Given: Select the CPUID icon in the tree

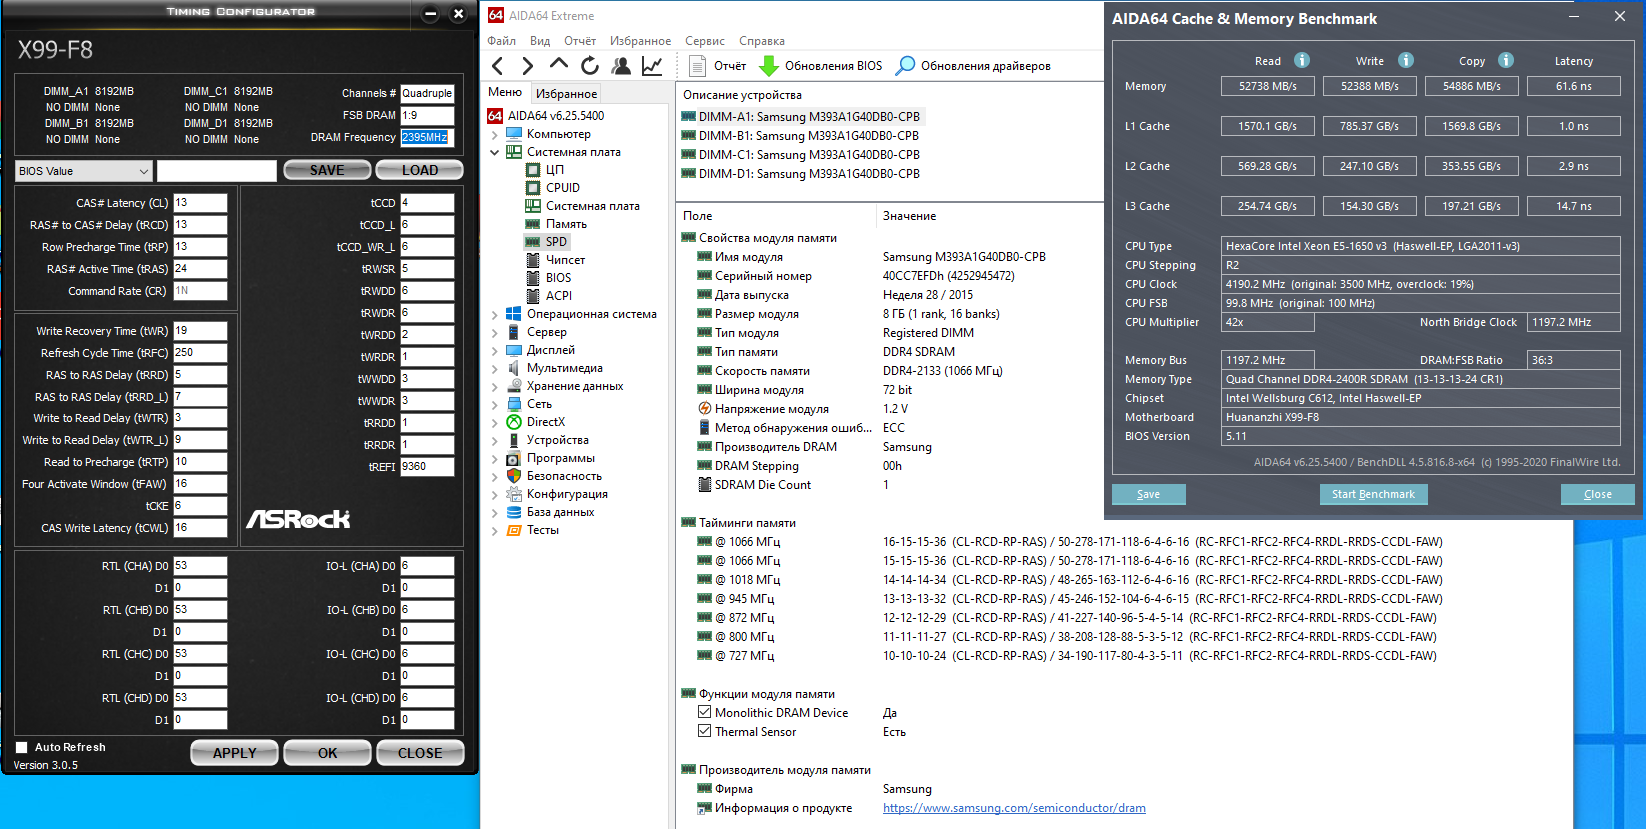Looking at the screenshot, I should [533, 188].
